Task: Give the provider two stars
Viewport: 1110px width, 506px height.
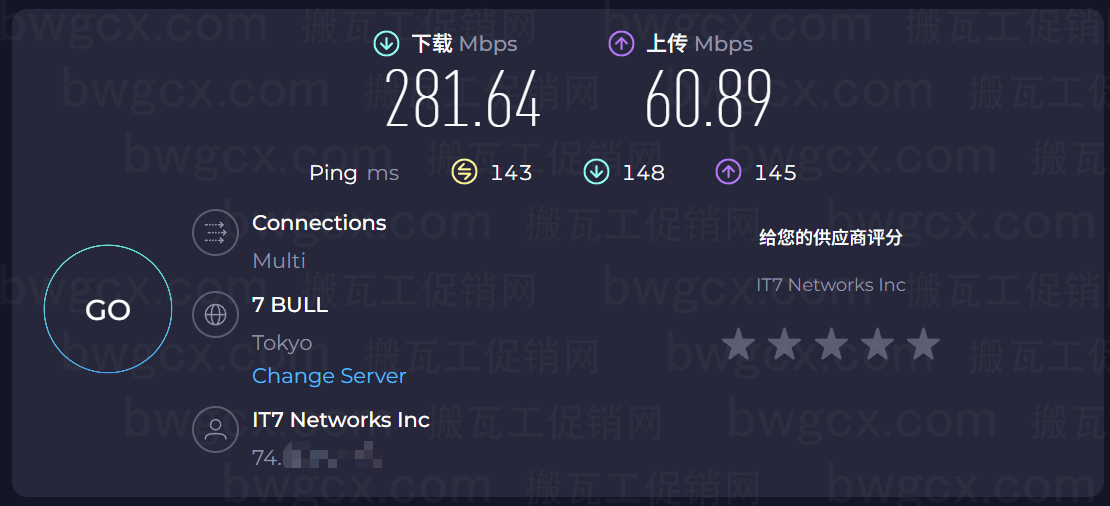Action: click(x=784, y=344)
